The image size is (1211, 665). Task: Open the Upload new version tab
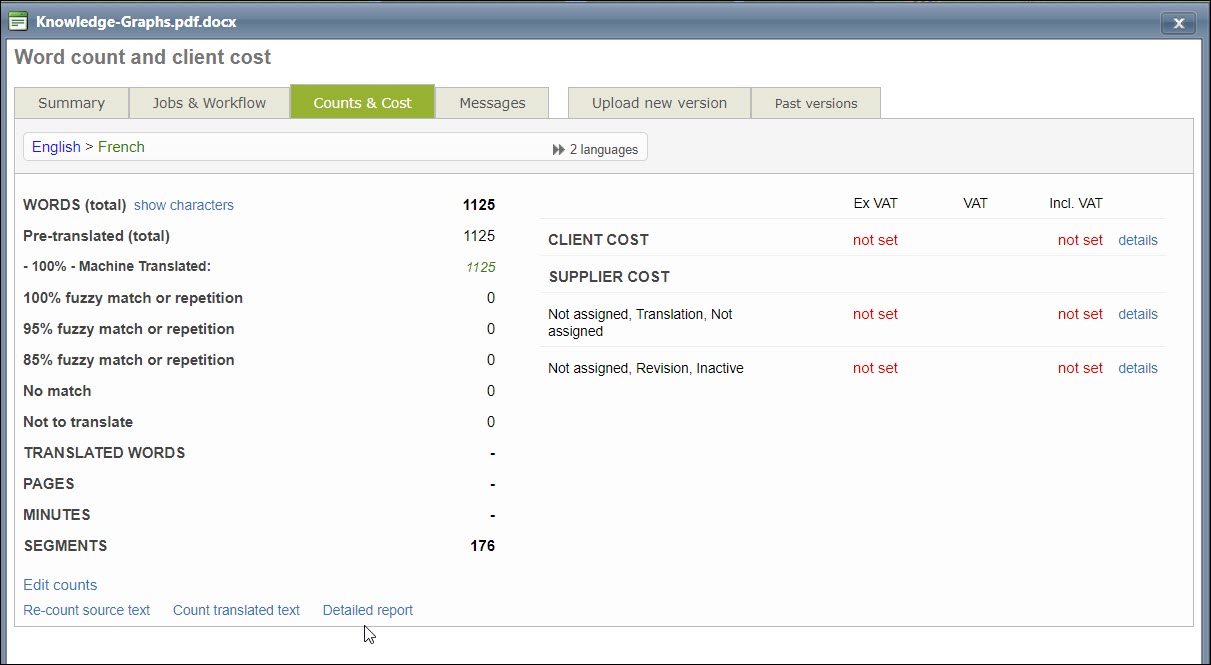pyautogui.click(x=659, y=103)
